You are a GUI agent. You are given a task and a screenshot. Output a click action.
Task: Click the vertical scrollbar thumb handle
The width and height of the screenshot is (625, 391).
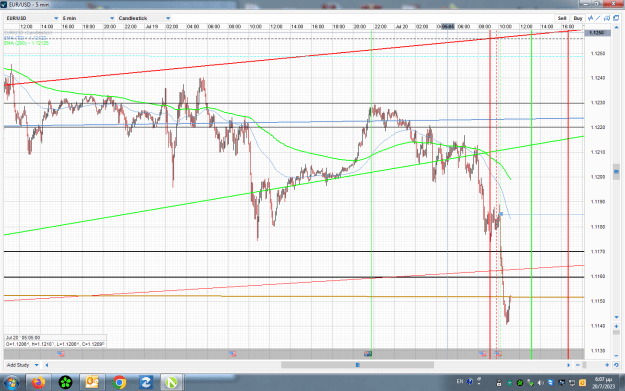tap(616, 172)
